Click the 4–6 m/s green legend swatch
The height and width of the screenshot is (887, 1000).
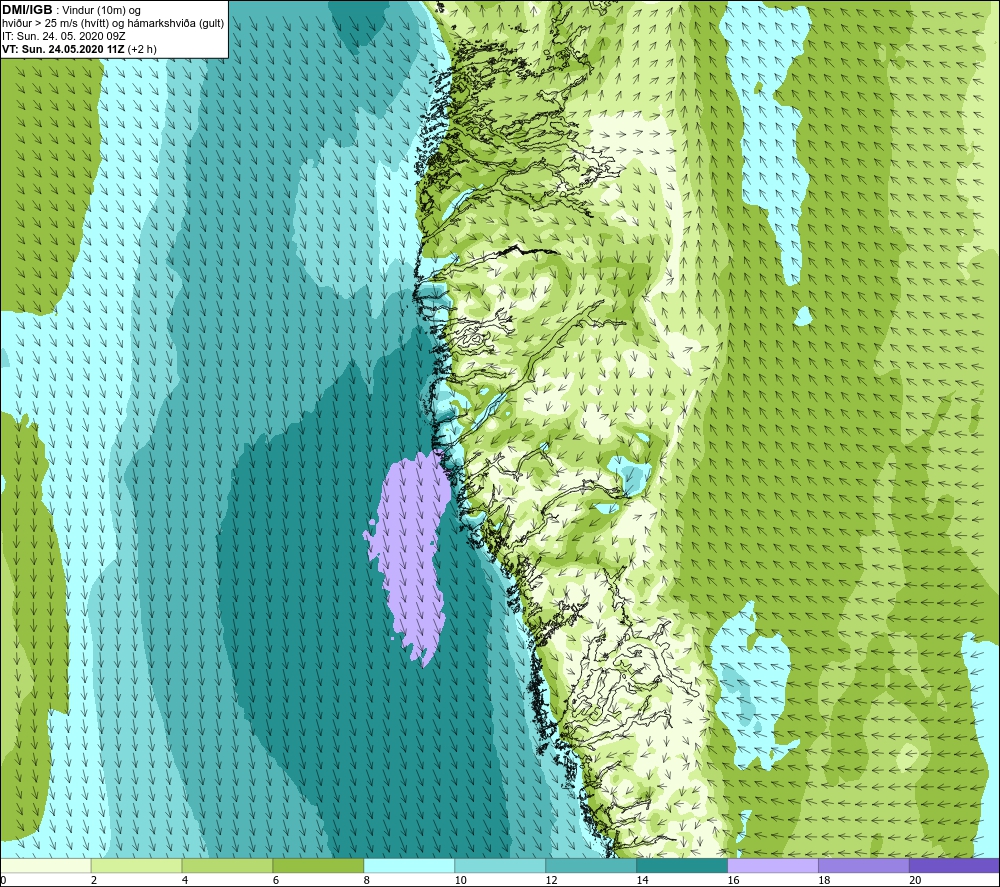pyautogui.click(x=227, y=865)
